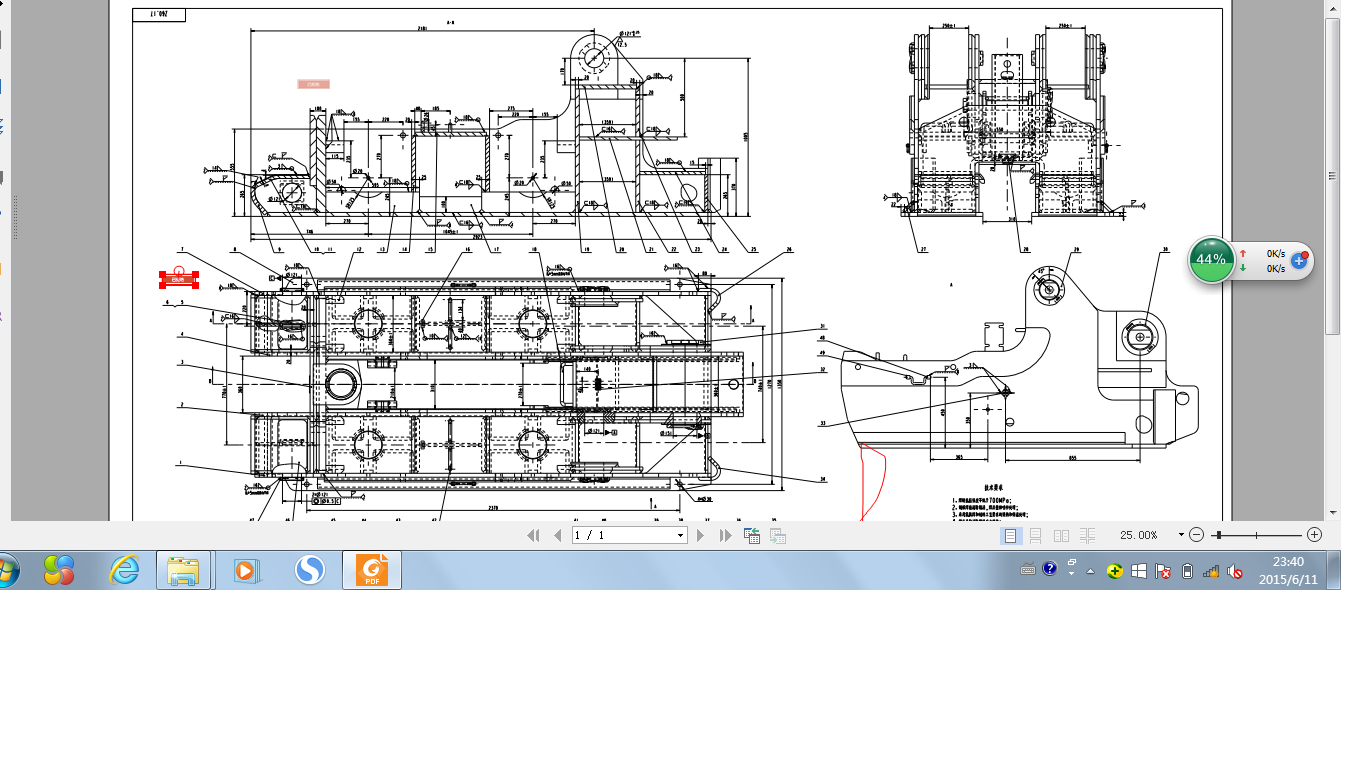Select facing pages view mode
This screenshot has width=1366, height=768.
(x=1062, y=536)
